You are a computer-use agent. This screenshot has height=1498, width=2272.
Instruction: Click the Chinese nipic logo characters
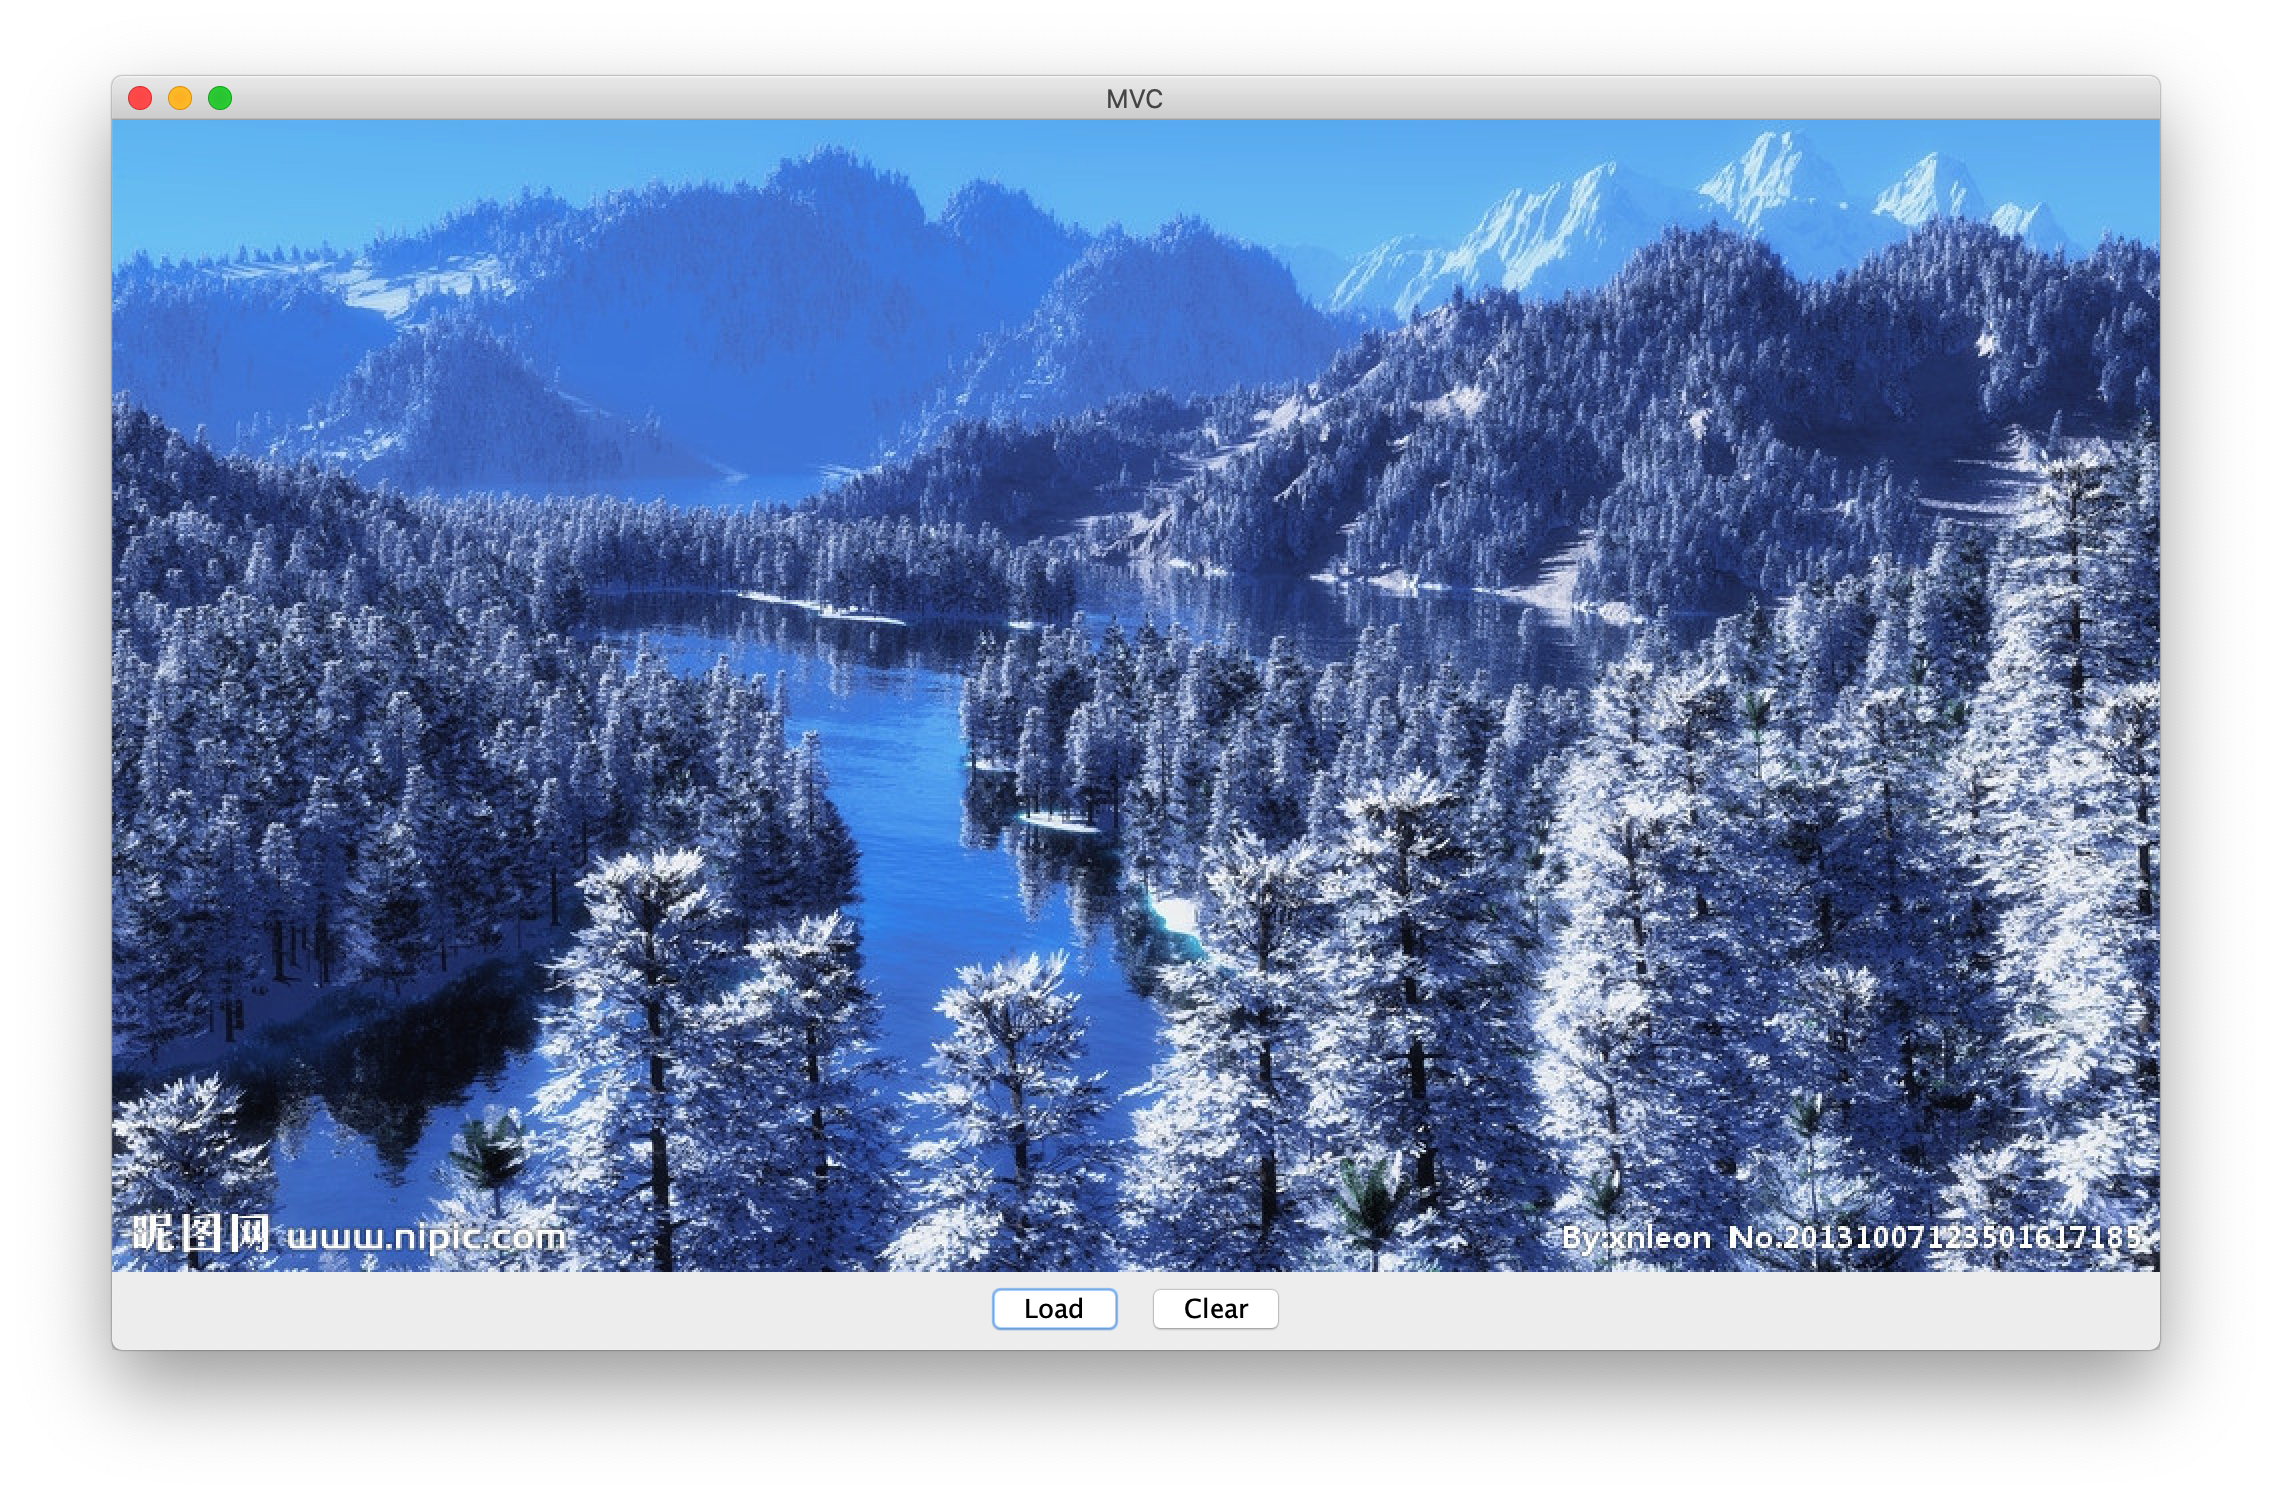200,1234
